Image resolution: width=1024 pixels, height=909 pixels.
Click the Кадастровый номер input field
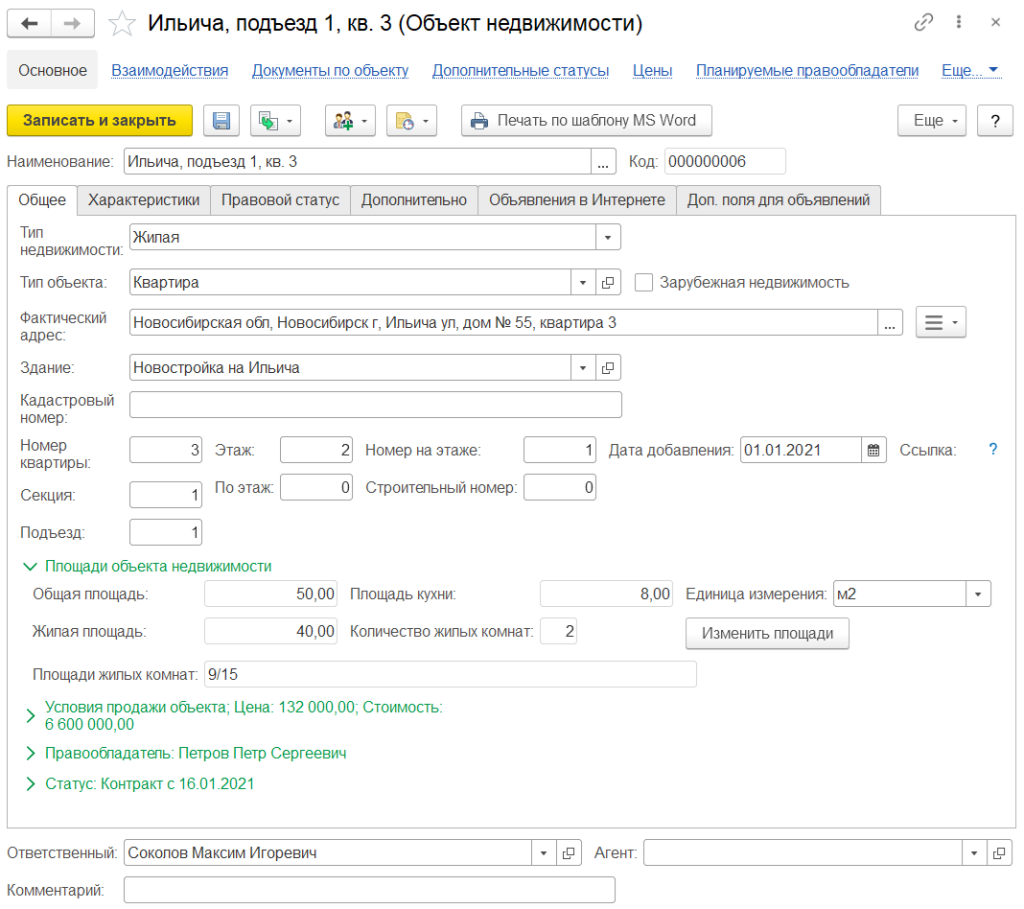tap(375, 404)
